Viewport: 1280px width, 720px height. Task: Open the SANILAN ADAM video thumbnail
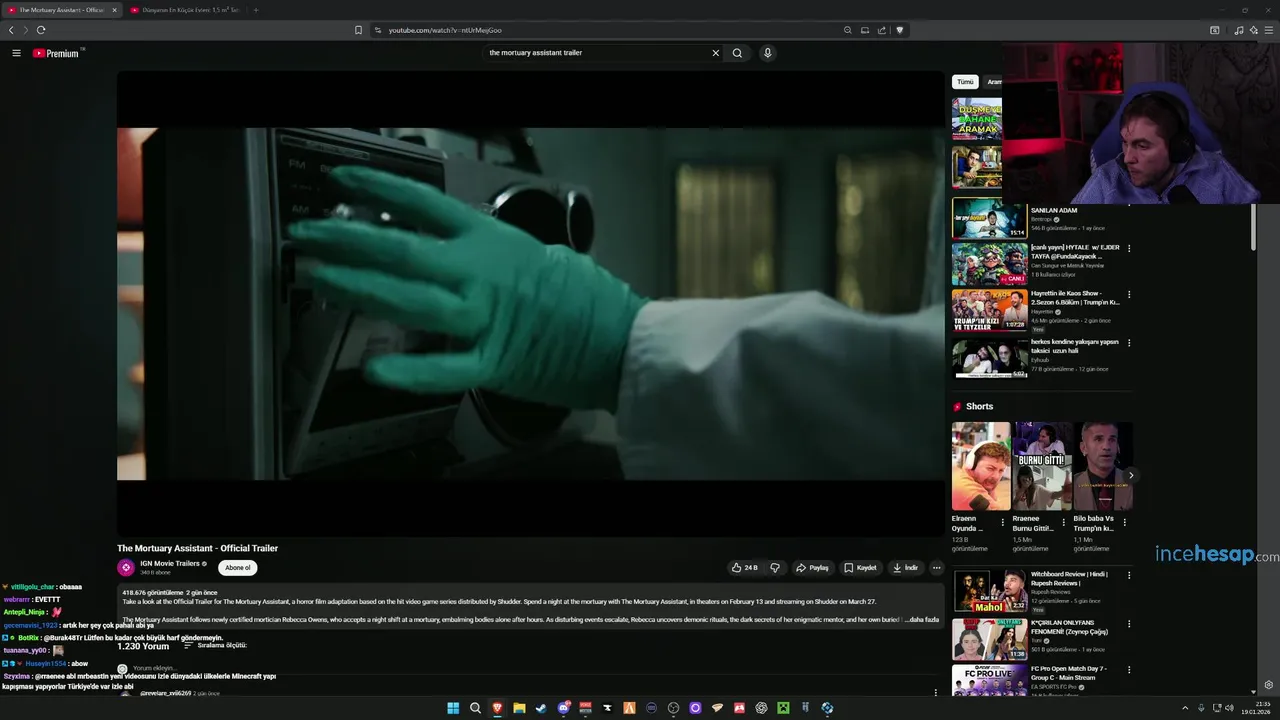pos(989,219)
